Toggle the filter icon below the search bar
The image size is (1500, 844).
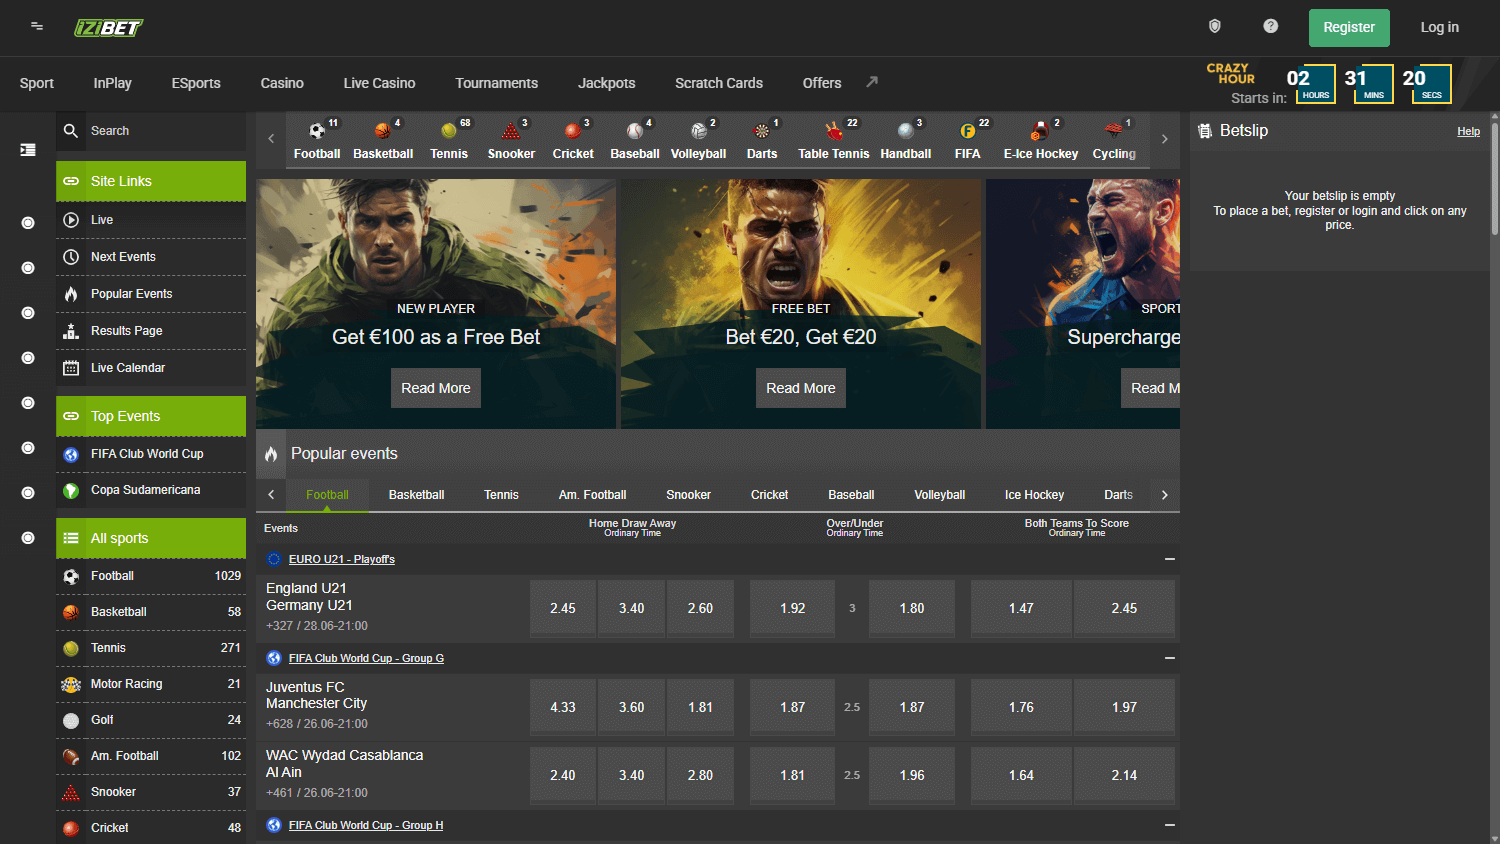[x=27, y=149]
